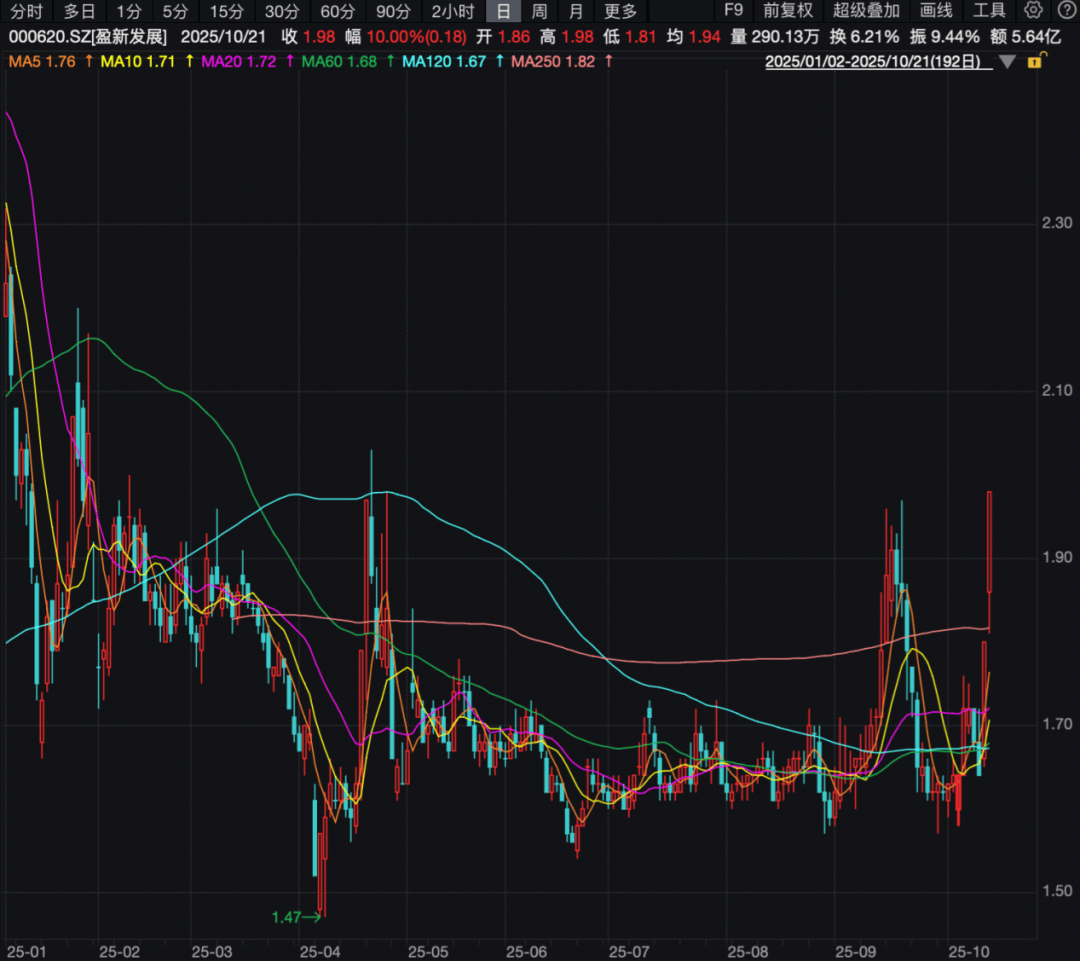Screen dimensions: 1080x961
Task: Click the help question mark icon
Action: tap(1063, 11)
